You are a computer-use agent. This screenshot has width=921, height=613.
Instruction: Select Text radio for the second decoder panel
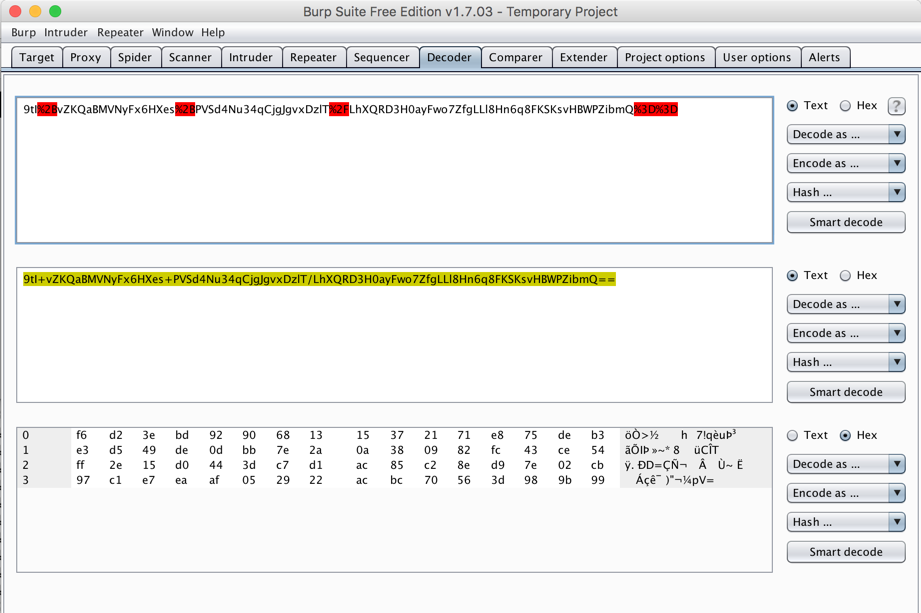pos(792,275)
